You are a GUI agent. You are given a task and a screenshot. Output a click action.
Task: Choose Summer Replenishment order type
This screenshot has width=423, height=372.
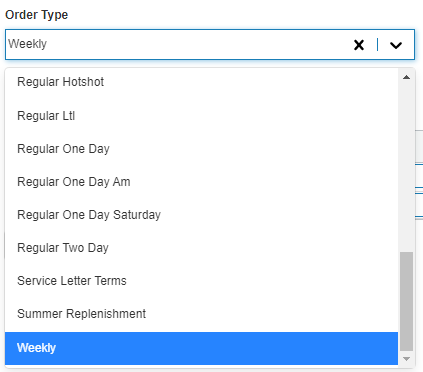[x=201, y=314]
